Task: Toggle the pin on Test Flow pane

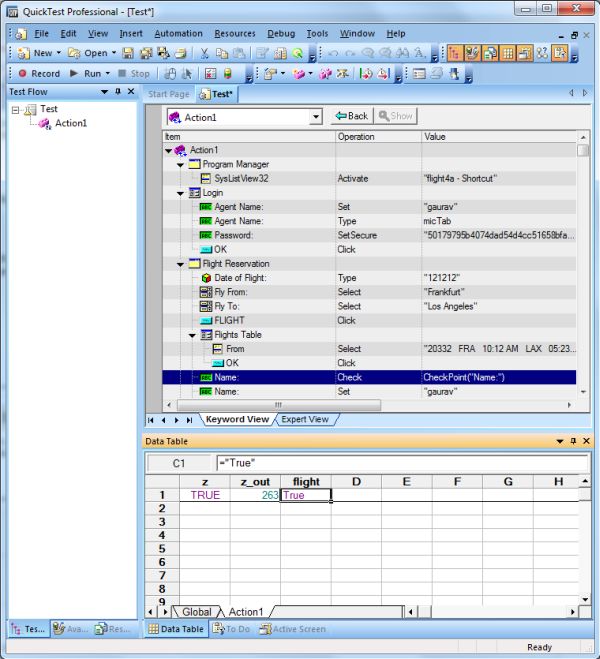Action: [118, 92]
